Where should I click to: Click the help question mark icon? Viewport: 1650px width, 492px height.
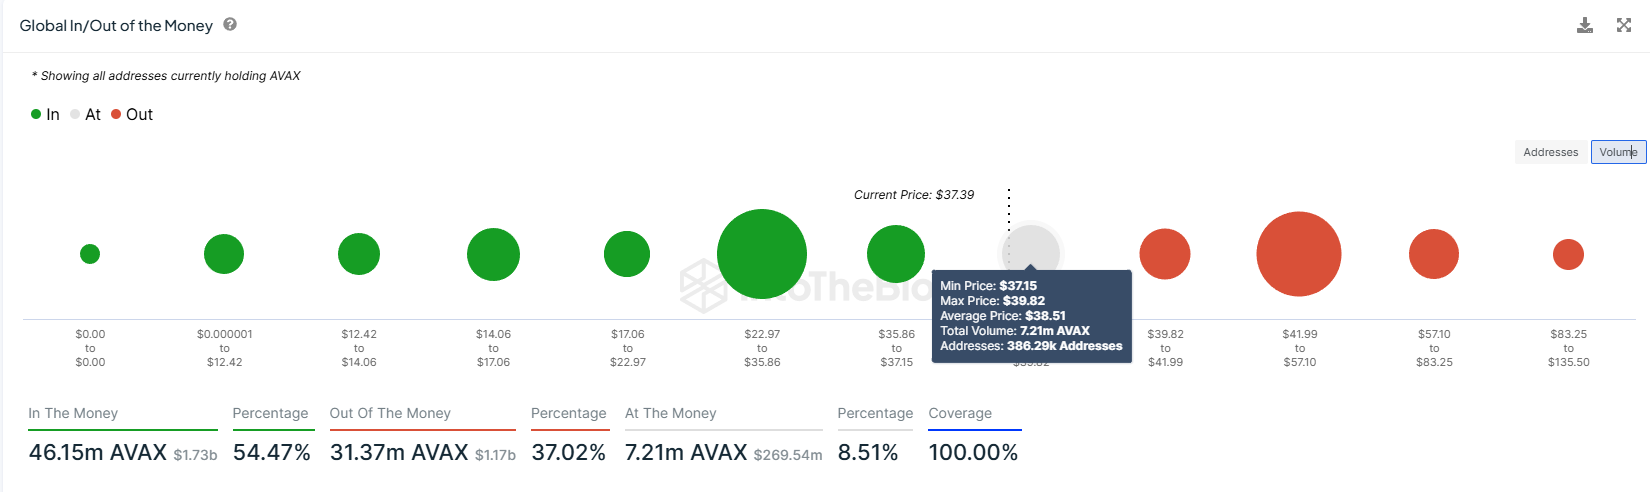click(x=230, y=25)
